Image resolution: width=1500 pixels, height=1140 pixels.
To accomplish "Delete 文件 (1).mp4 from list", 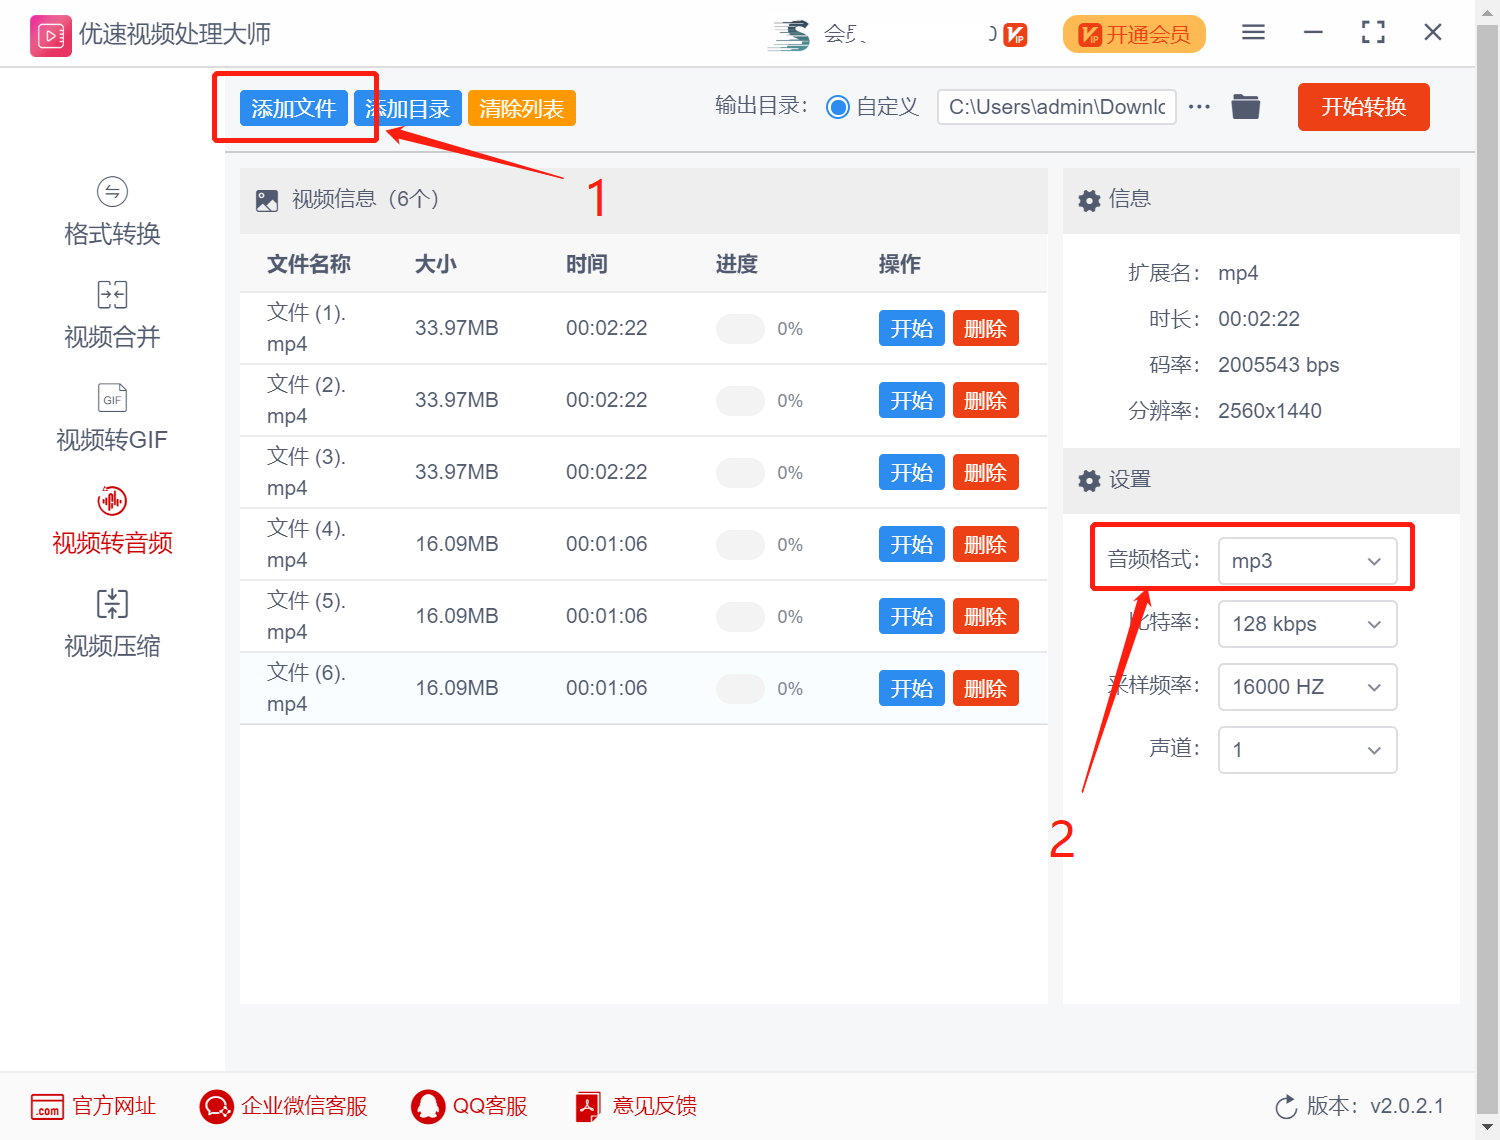I will [986, 328].
